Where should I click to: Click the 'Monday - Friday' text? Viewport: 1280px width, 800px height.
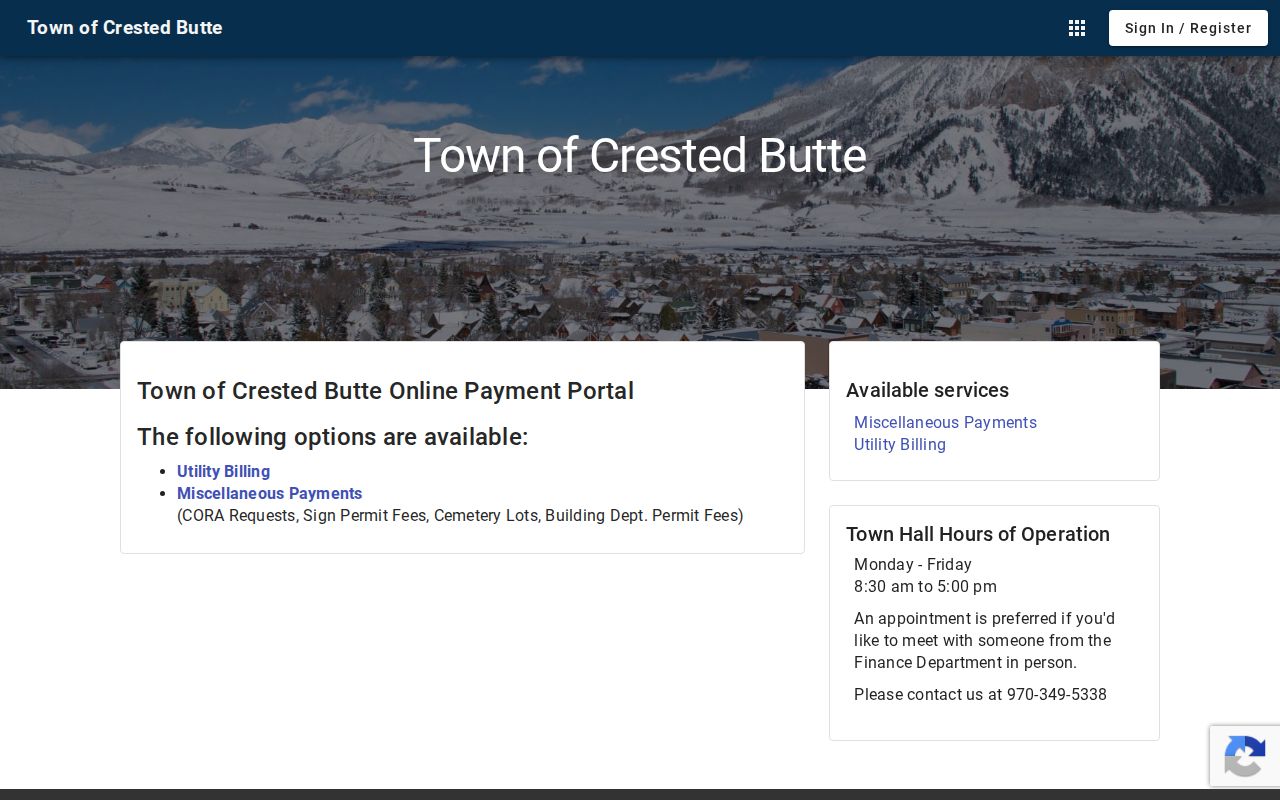pyautogui.click(x=912, y=564)
